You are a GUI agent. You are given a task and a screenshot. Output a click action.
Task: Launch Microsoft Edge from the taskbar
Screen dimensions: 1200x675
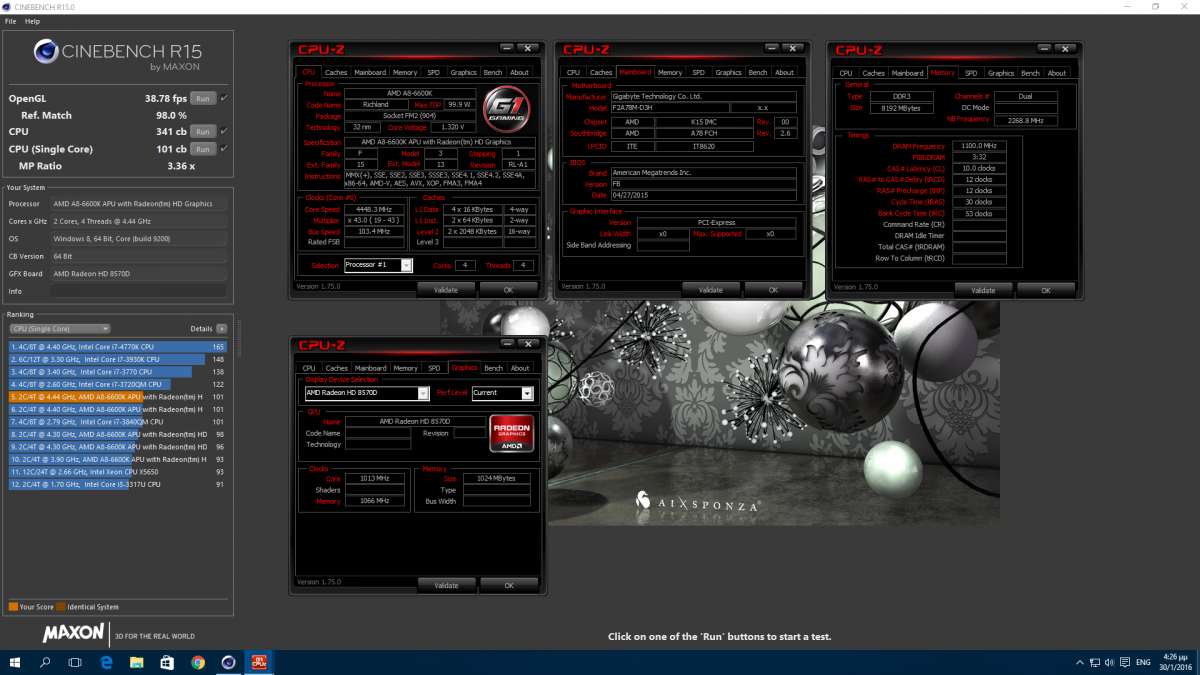(106, 662)
